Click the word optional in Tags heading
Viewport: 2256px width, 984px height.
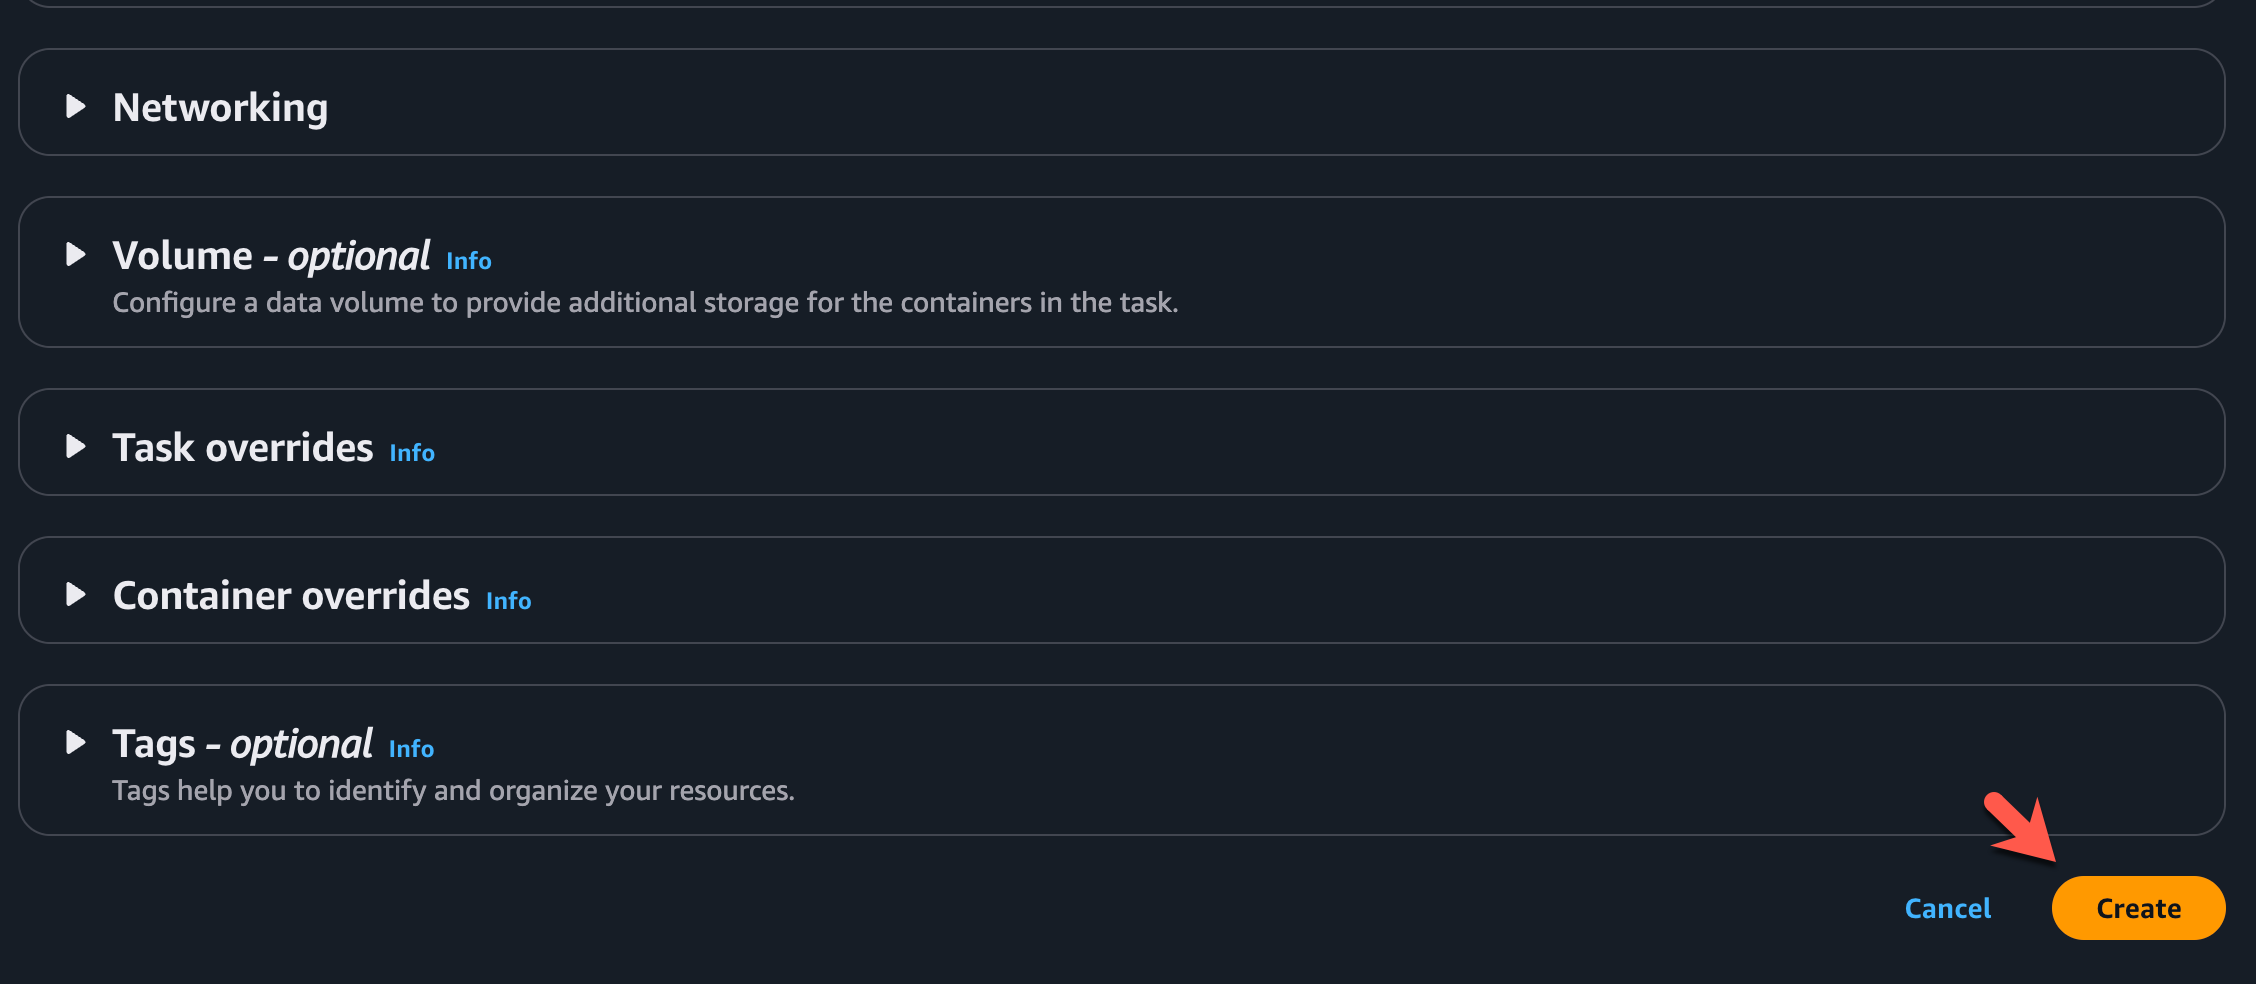click(301, 744)
